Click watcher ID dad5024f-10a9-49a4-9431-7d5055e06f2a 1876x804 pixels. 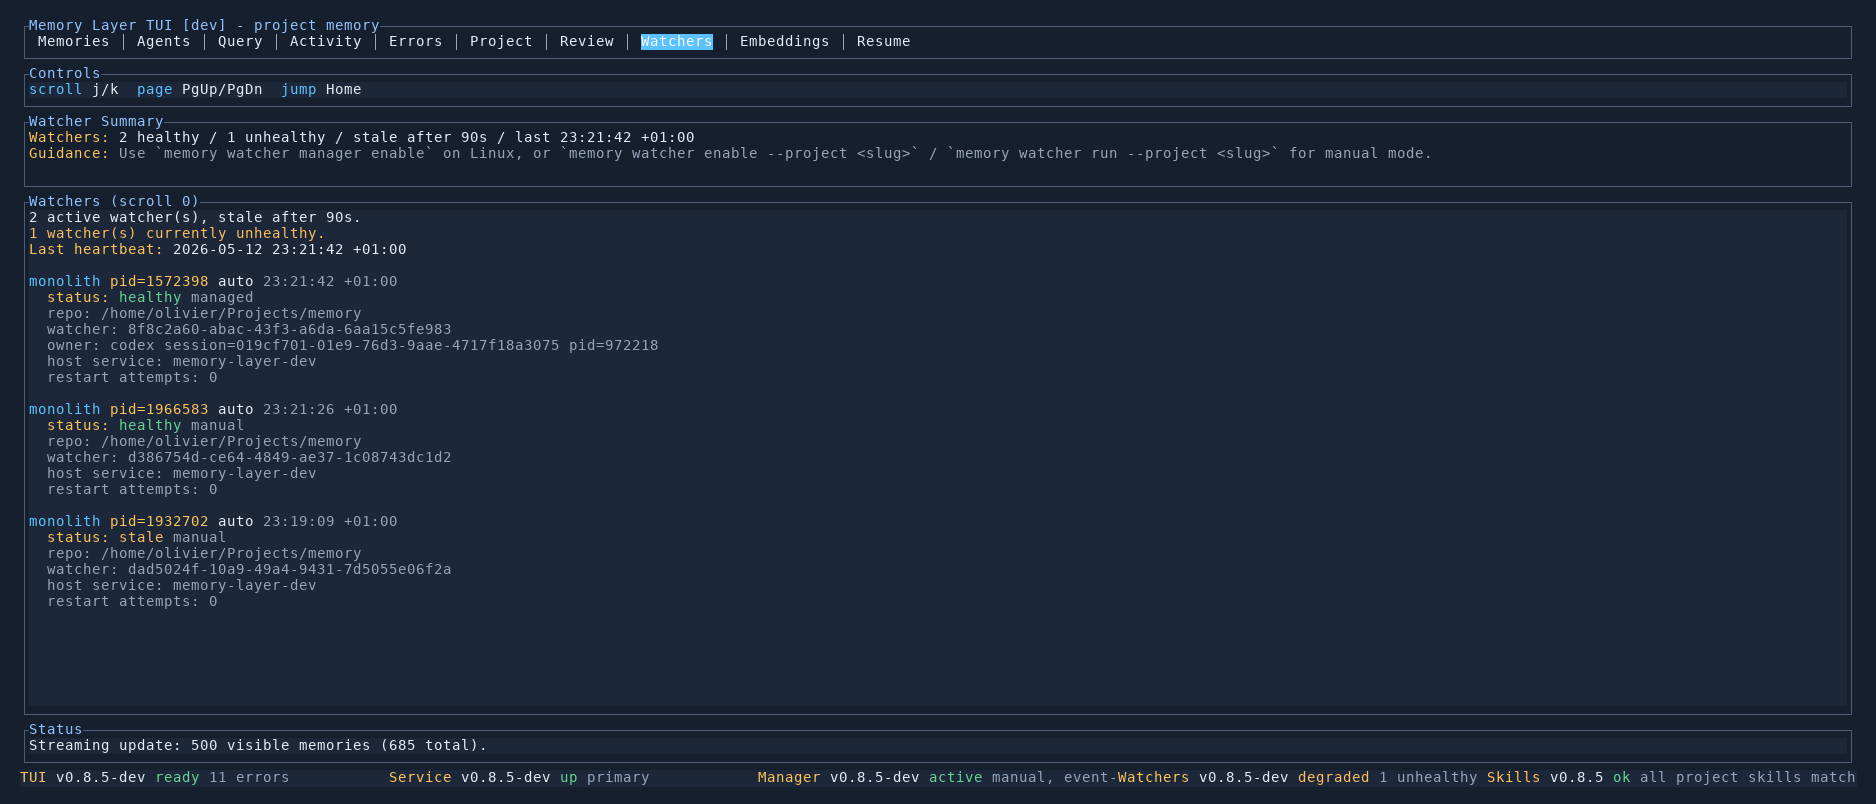coord(289,569)
